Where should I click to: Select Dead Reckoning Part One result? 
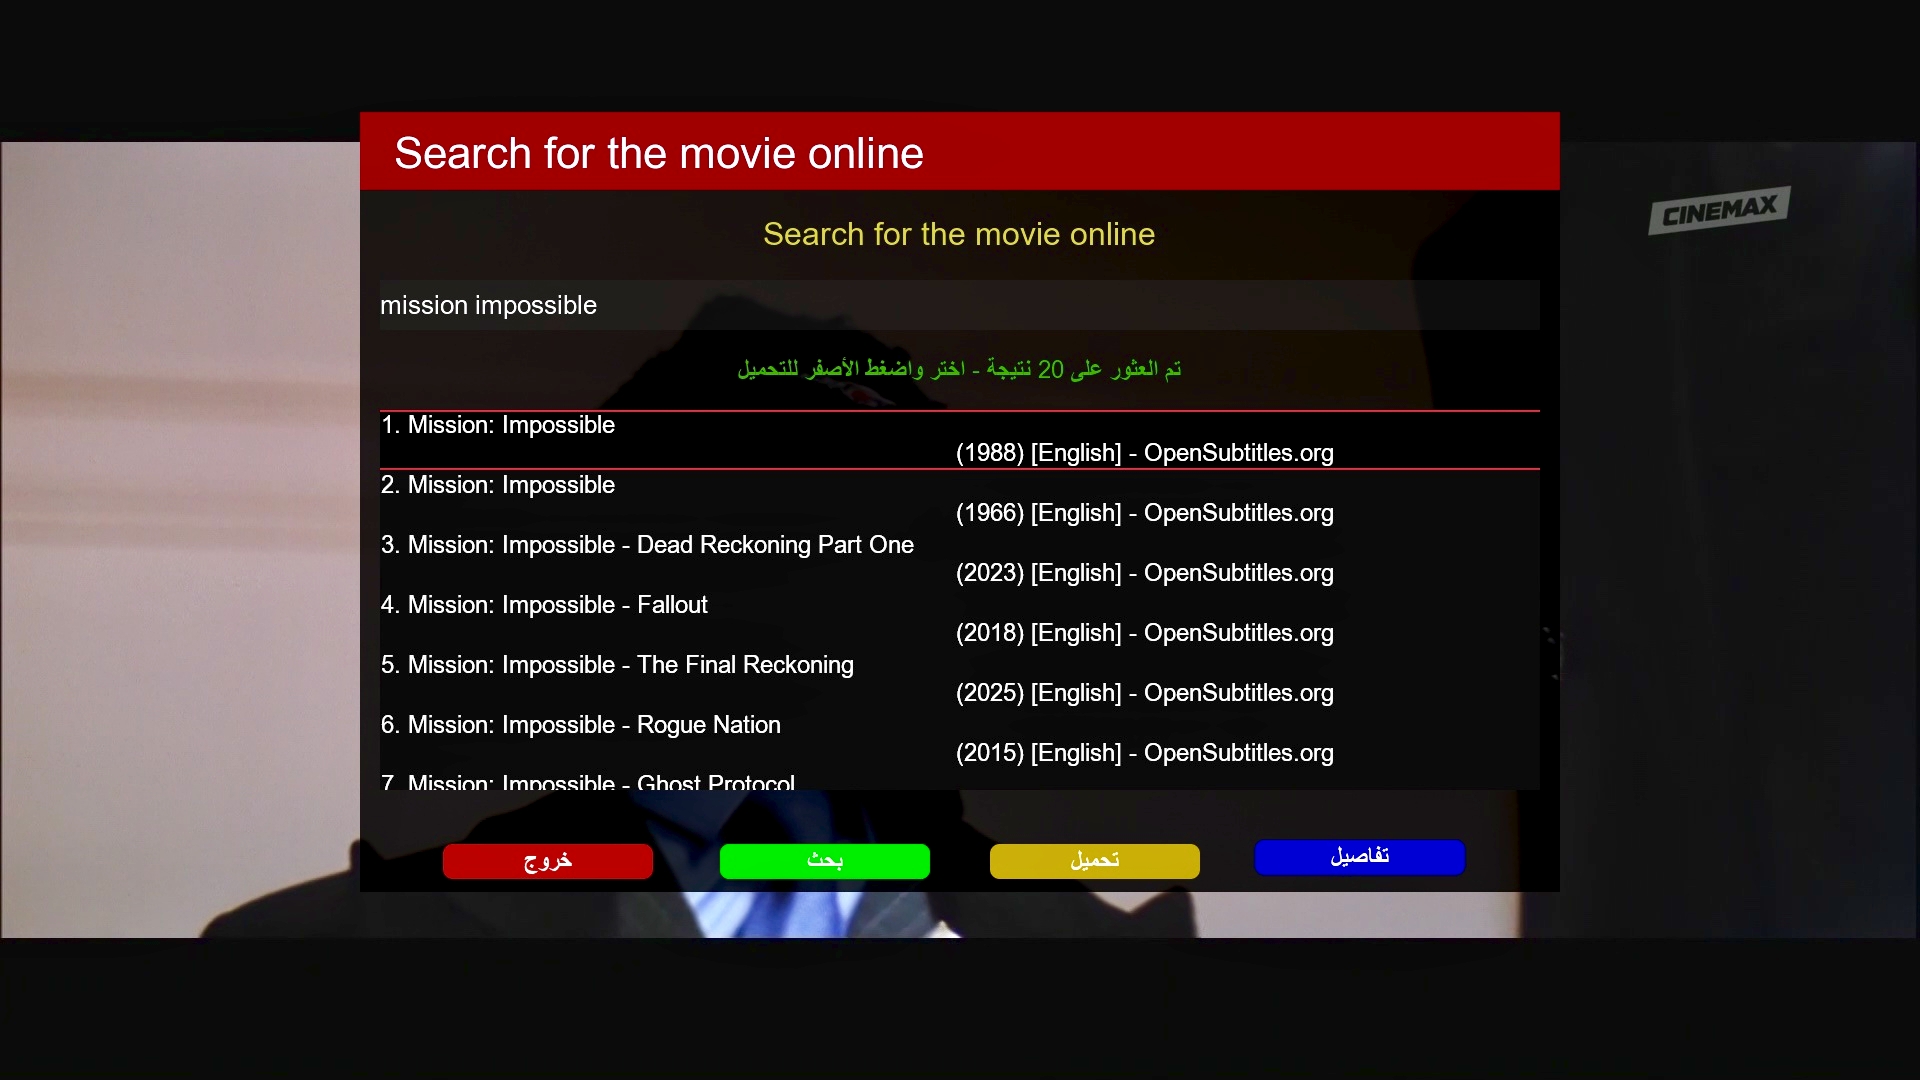tap(647, 545)
